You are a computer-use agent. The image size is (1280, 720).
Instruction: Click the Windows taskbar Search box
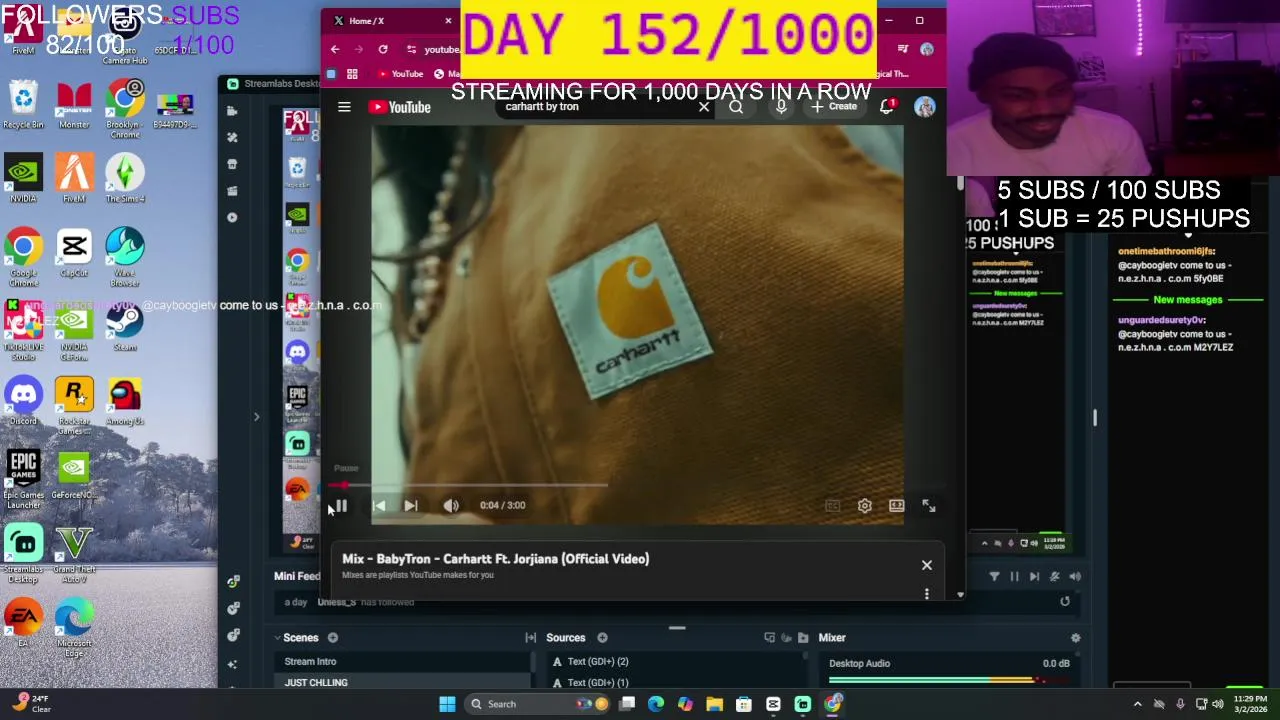pyautogui.click(x=538, y=704)
